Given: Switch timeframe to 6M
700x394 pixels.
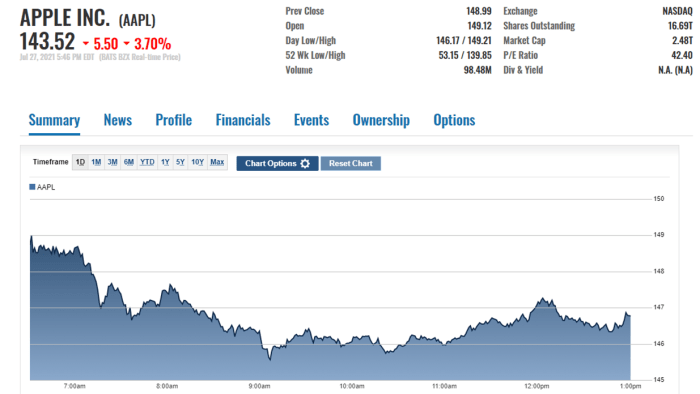Looking at the screenshot, I should point(129,162).
